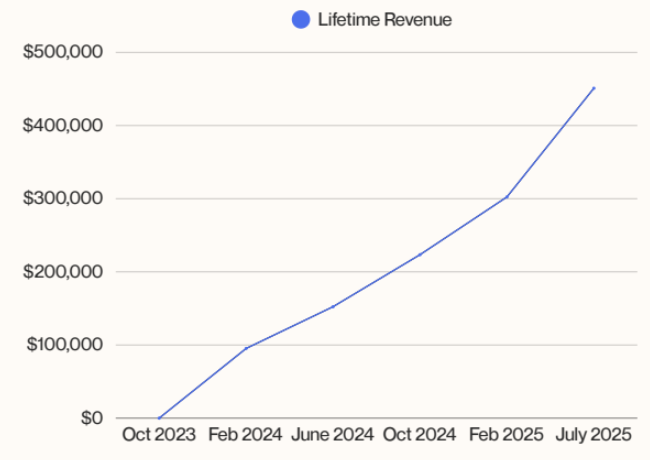Click the $400,000 axis label
This screenshot has width=650, height=460.
(63, 125)
